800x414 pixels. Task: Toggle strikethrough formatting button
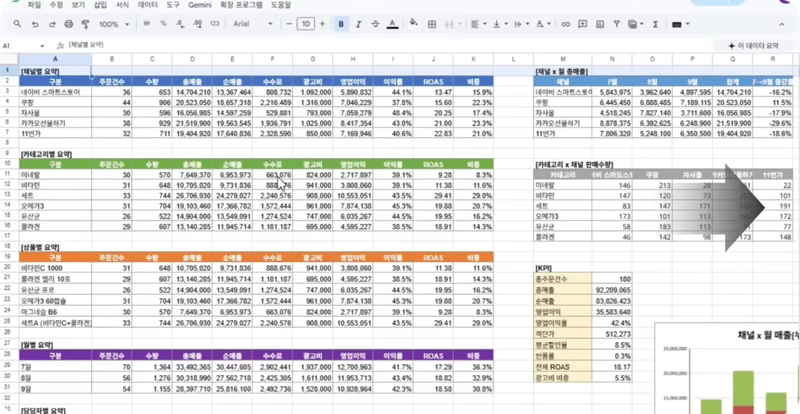tap(376, 24)
